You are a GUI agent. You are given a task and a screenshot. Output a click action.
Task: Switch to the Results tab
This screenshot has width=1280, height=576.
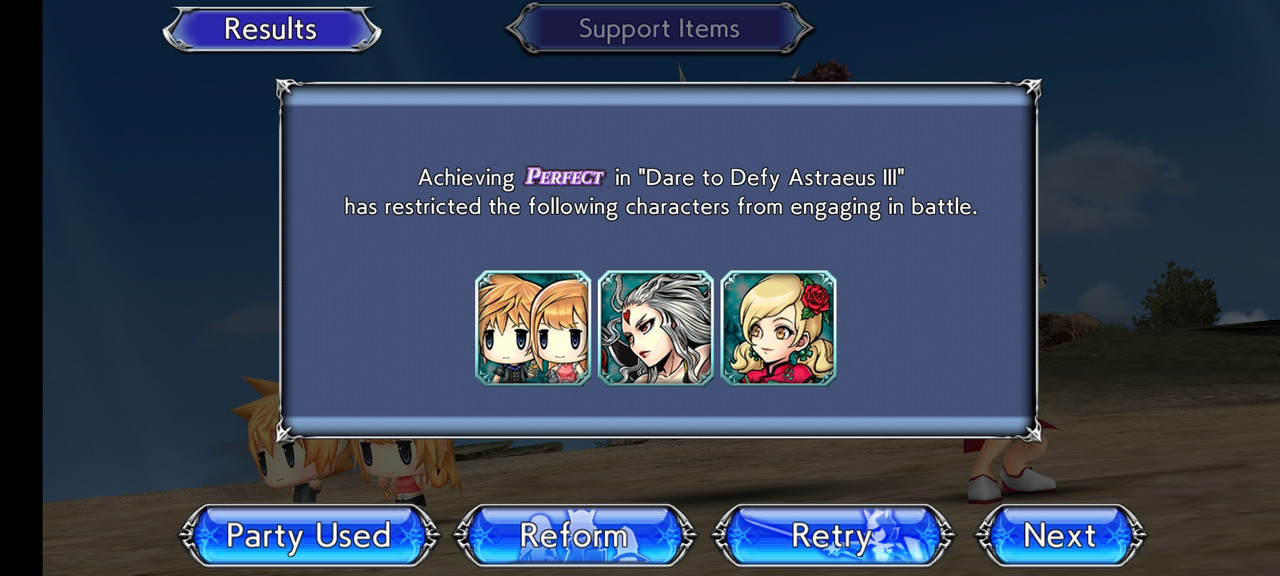pos(271,29)
